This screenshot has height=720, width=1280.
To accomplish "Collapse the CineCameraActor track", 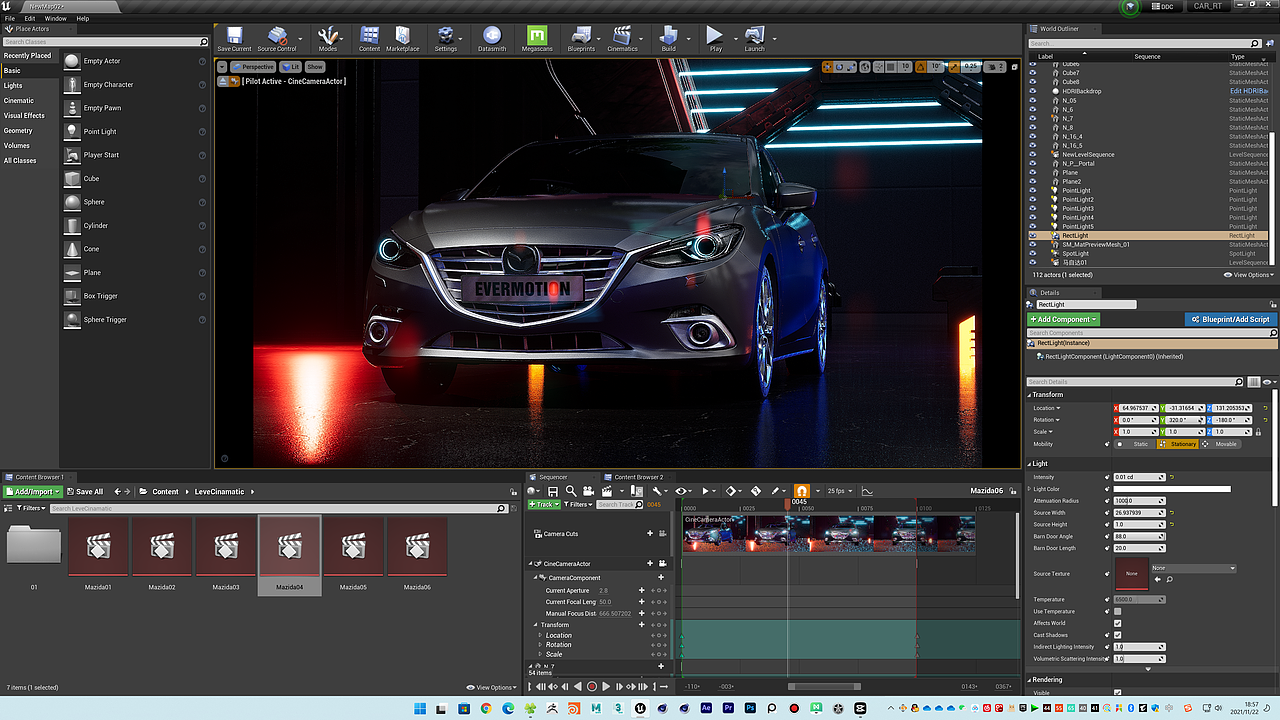I will [x=531, y=564].
